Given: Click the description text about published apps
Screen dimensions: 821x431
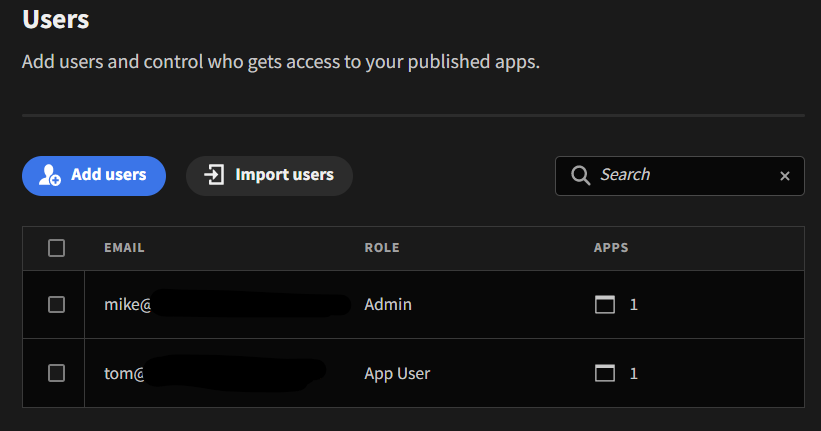Looking at the screenshot, I should (x=281, y=62).
